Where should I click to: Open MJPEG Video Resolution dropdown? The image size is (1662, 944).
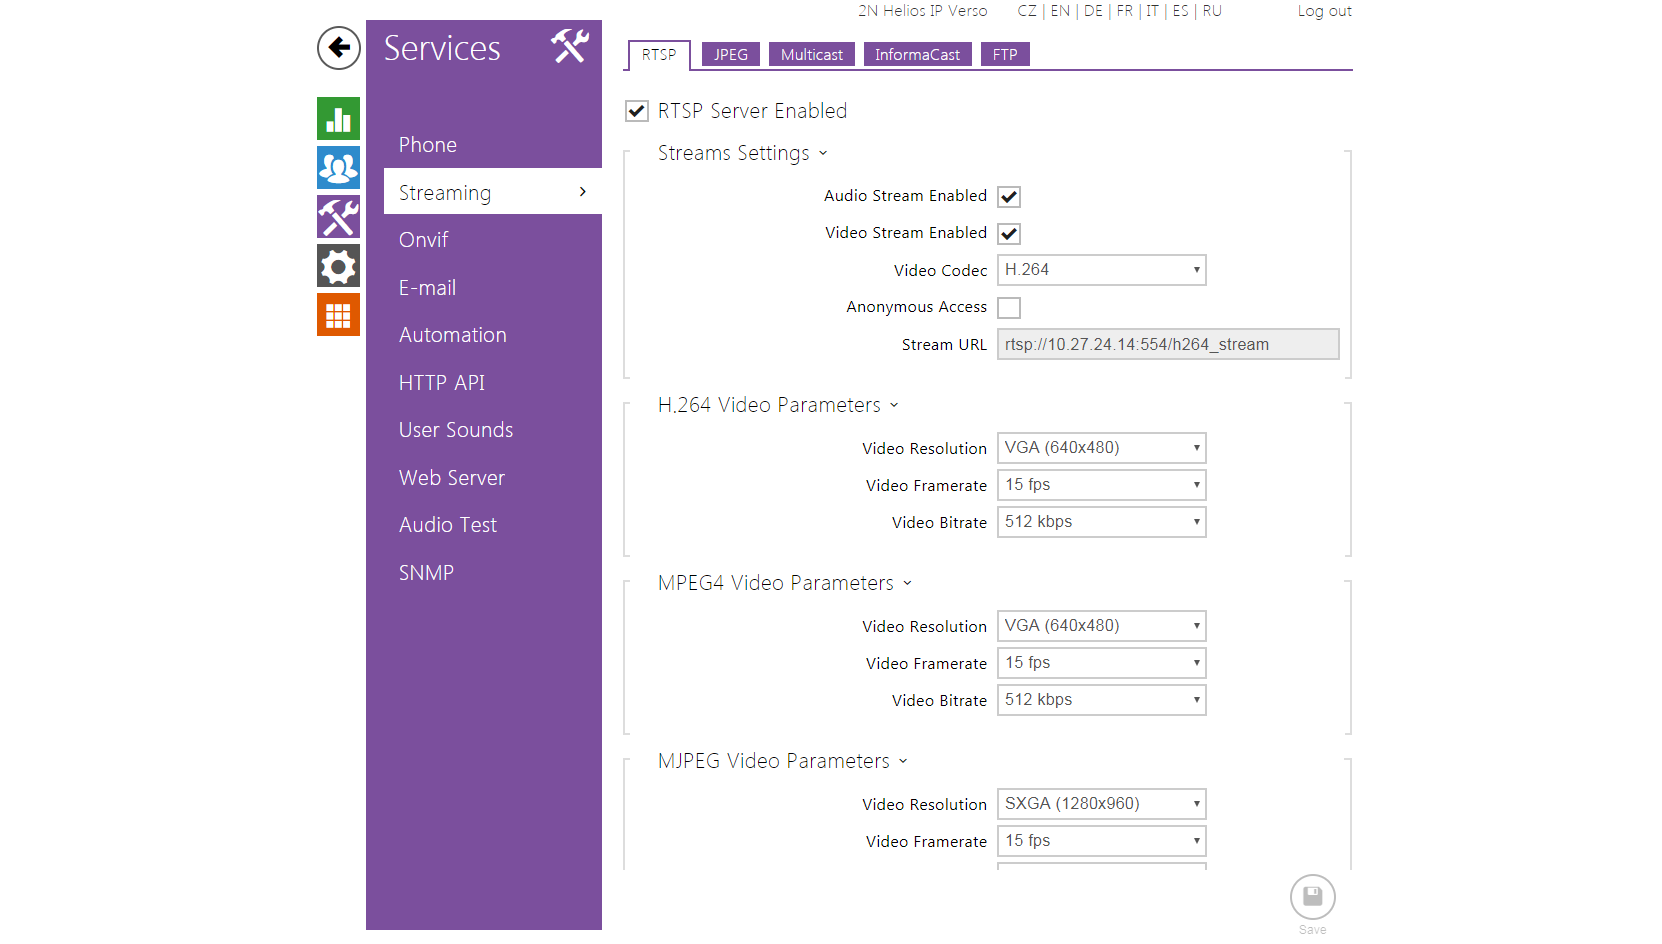(x=1101, y=804)
